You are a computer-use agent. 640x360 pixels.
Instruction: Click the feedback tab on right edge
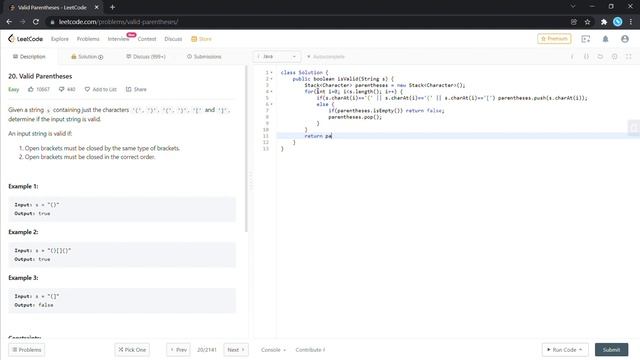634,128
